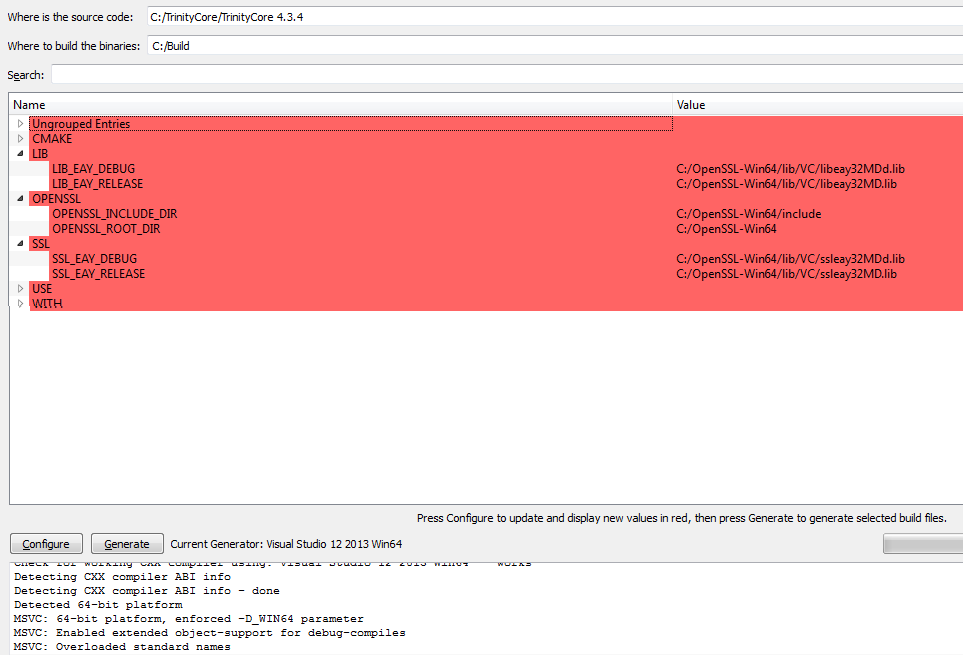Expand the CMAKE group arrow
Screen dimensions: 963x655
coord(20,139)
